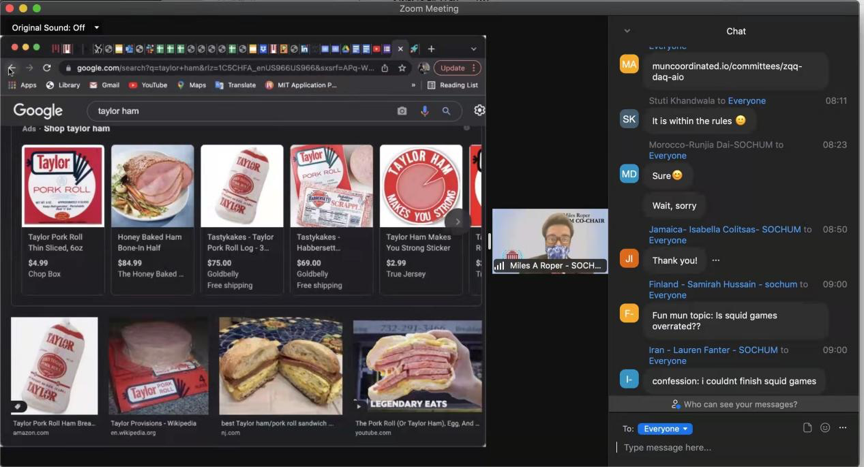Toggle Original Sound: Off

point(48,28)
